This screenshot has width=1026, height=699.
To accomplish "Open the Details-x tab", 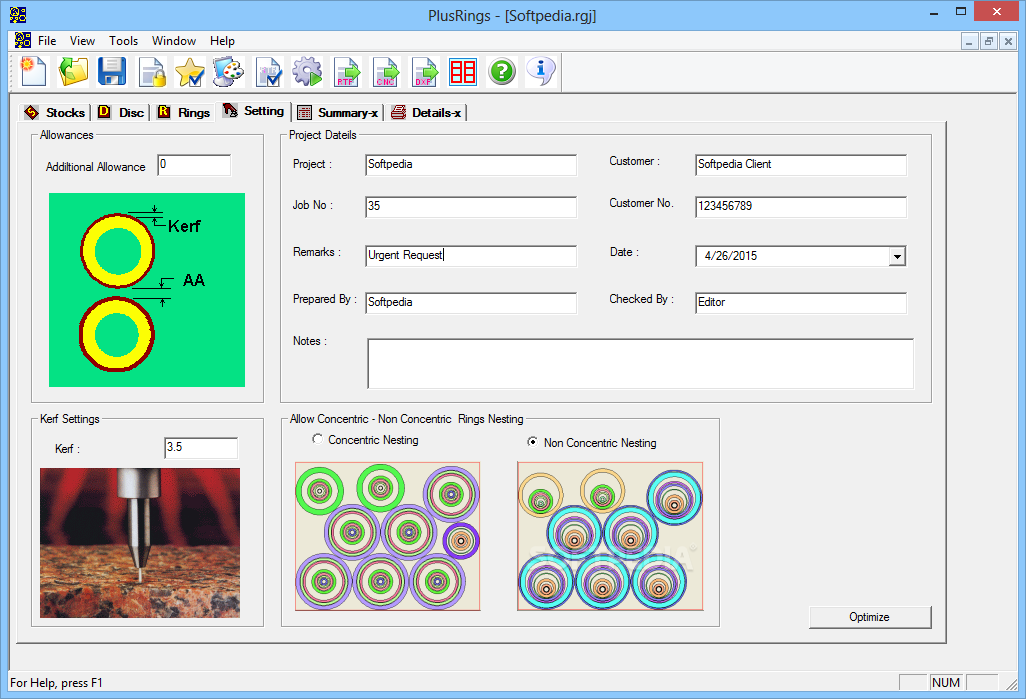I will [x=426, y=113].
